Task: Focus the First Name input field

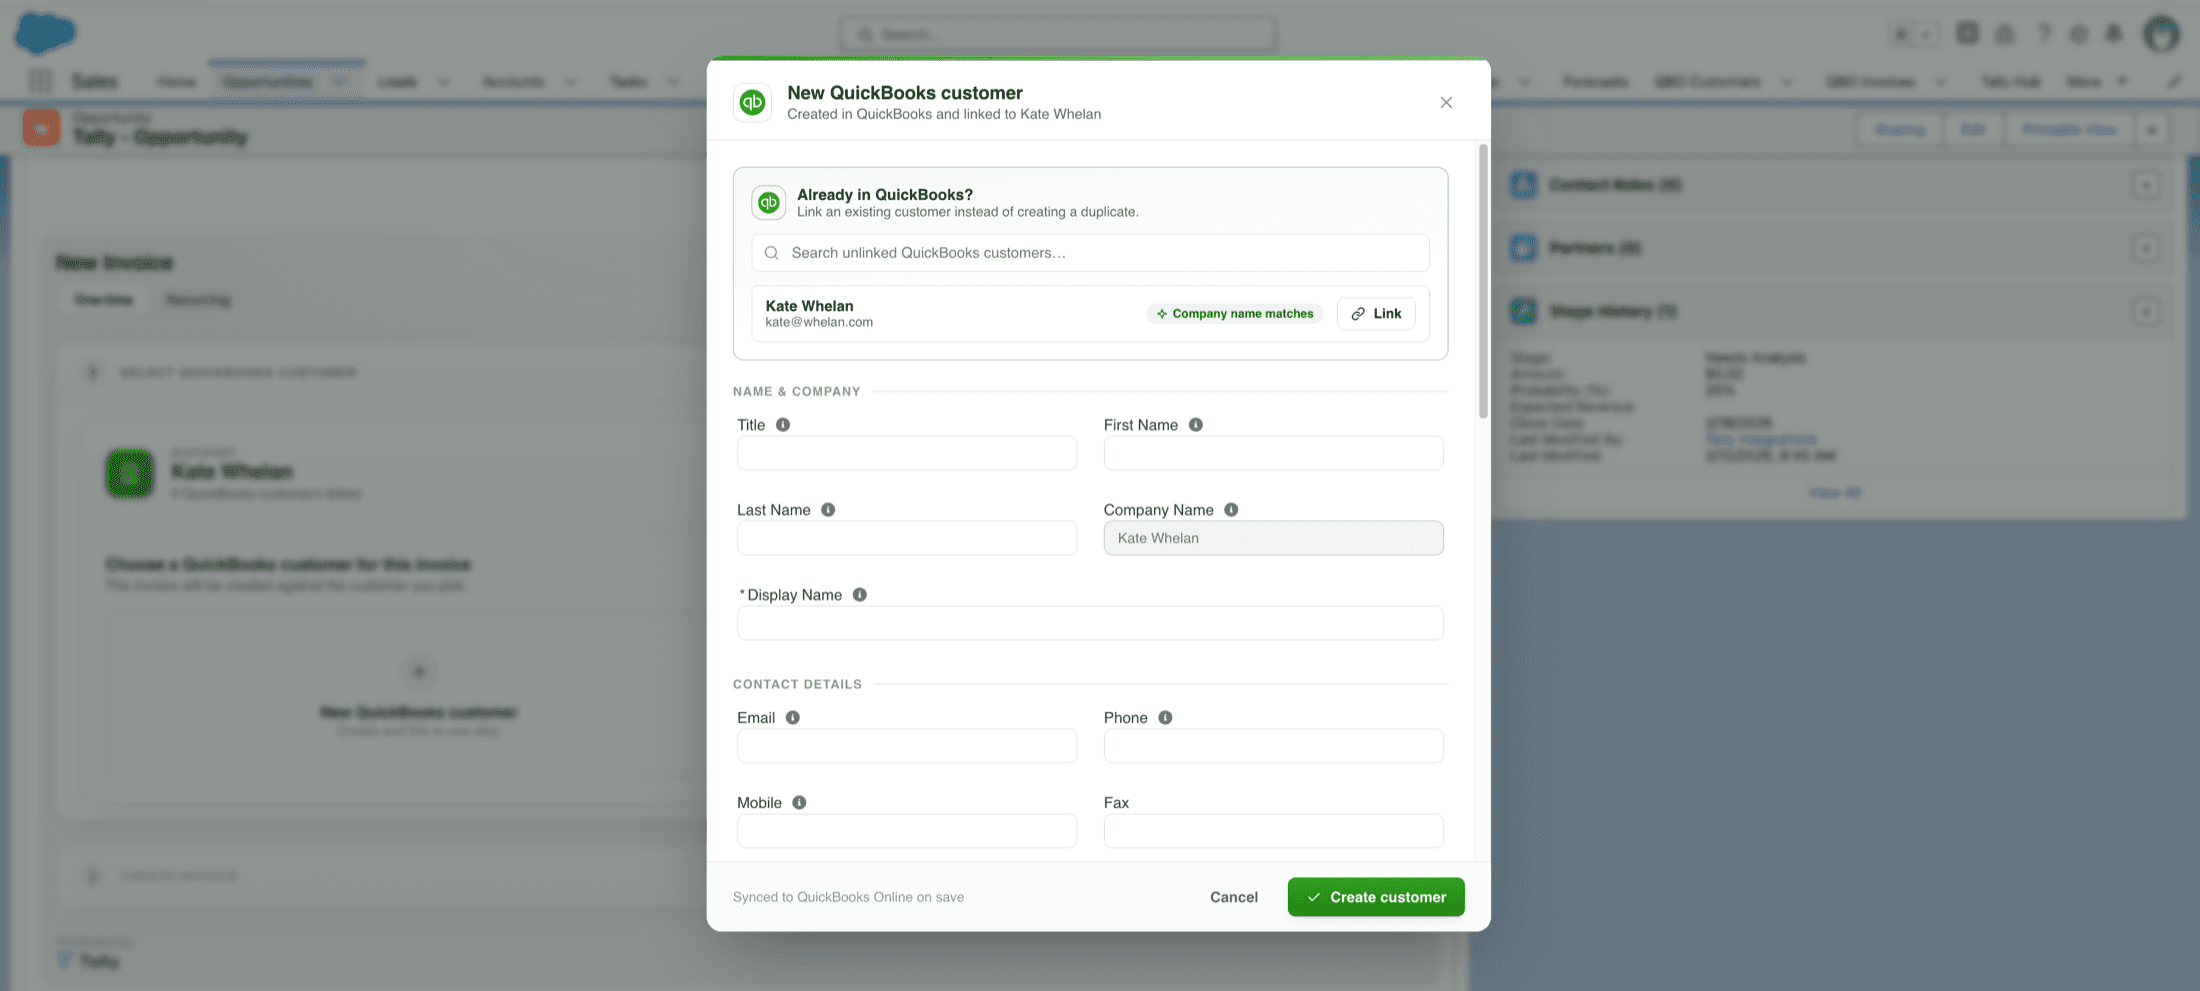Action: [1273, 453]
